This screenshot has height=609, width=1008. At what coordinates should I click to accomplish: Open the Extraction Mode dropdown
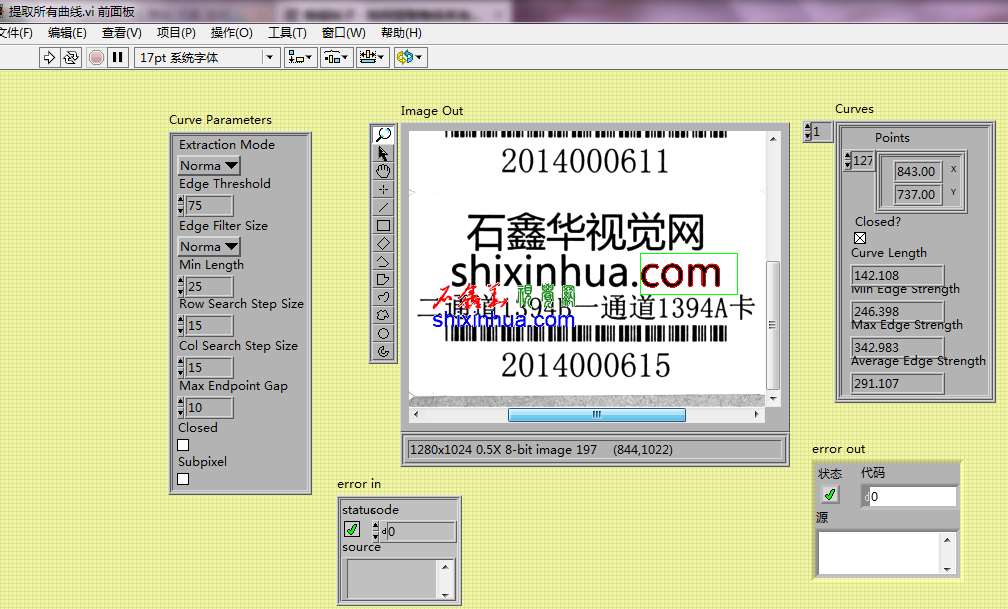(209, 165)
